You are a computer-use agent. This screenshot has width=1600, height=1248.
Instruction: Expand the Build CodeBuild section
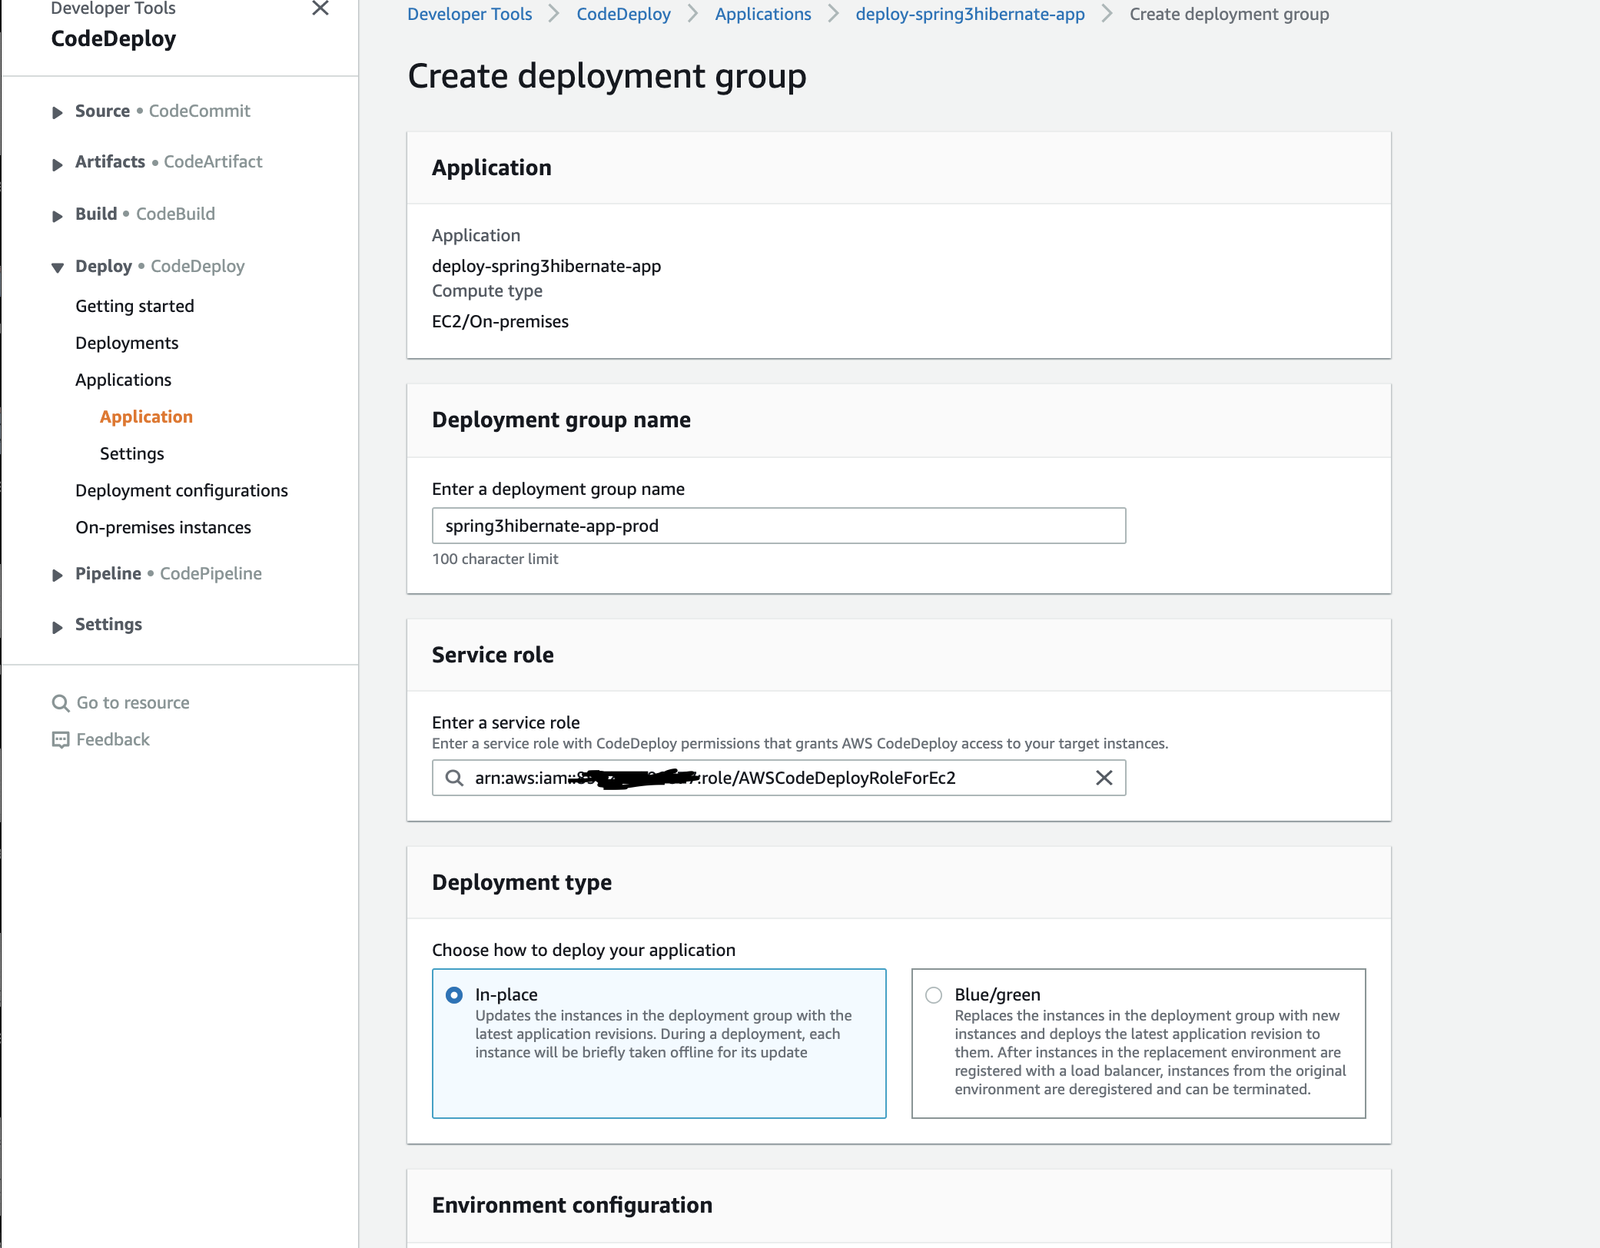click(x=58, y=215)
